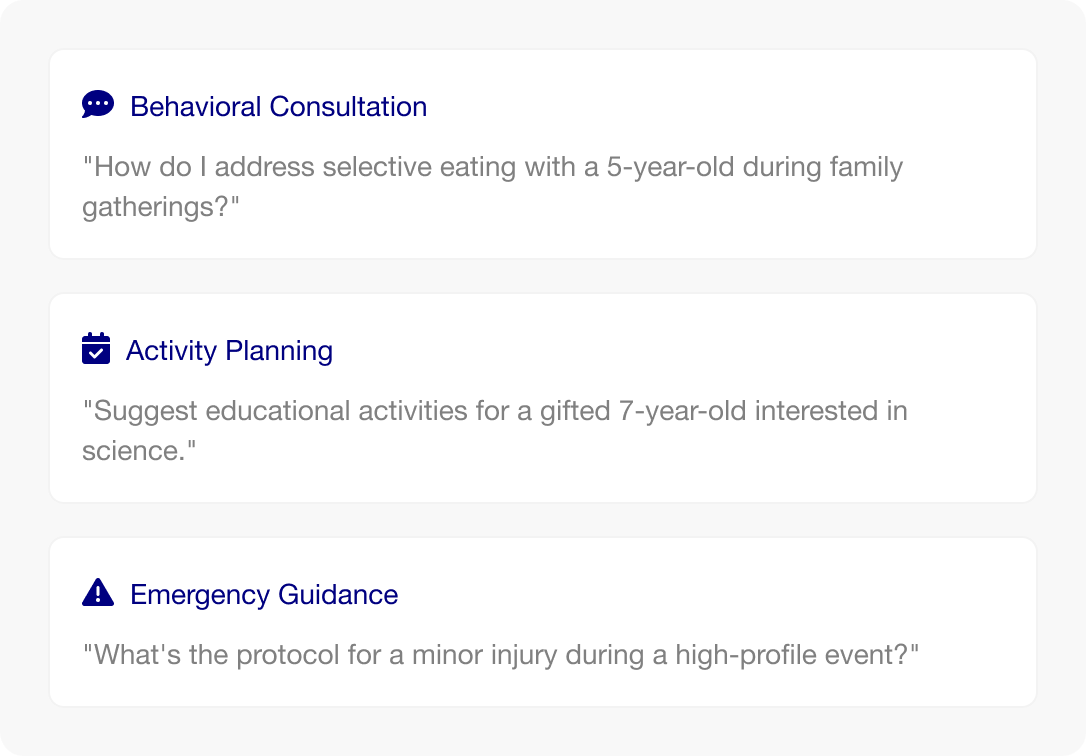The width and height of the screenshot is (1086, 756).
Task: Click the word "Guidance" in third heading
Action: click(x=338, y=595)
